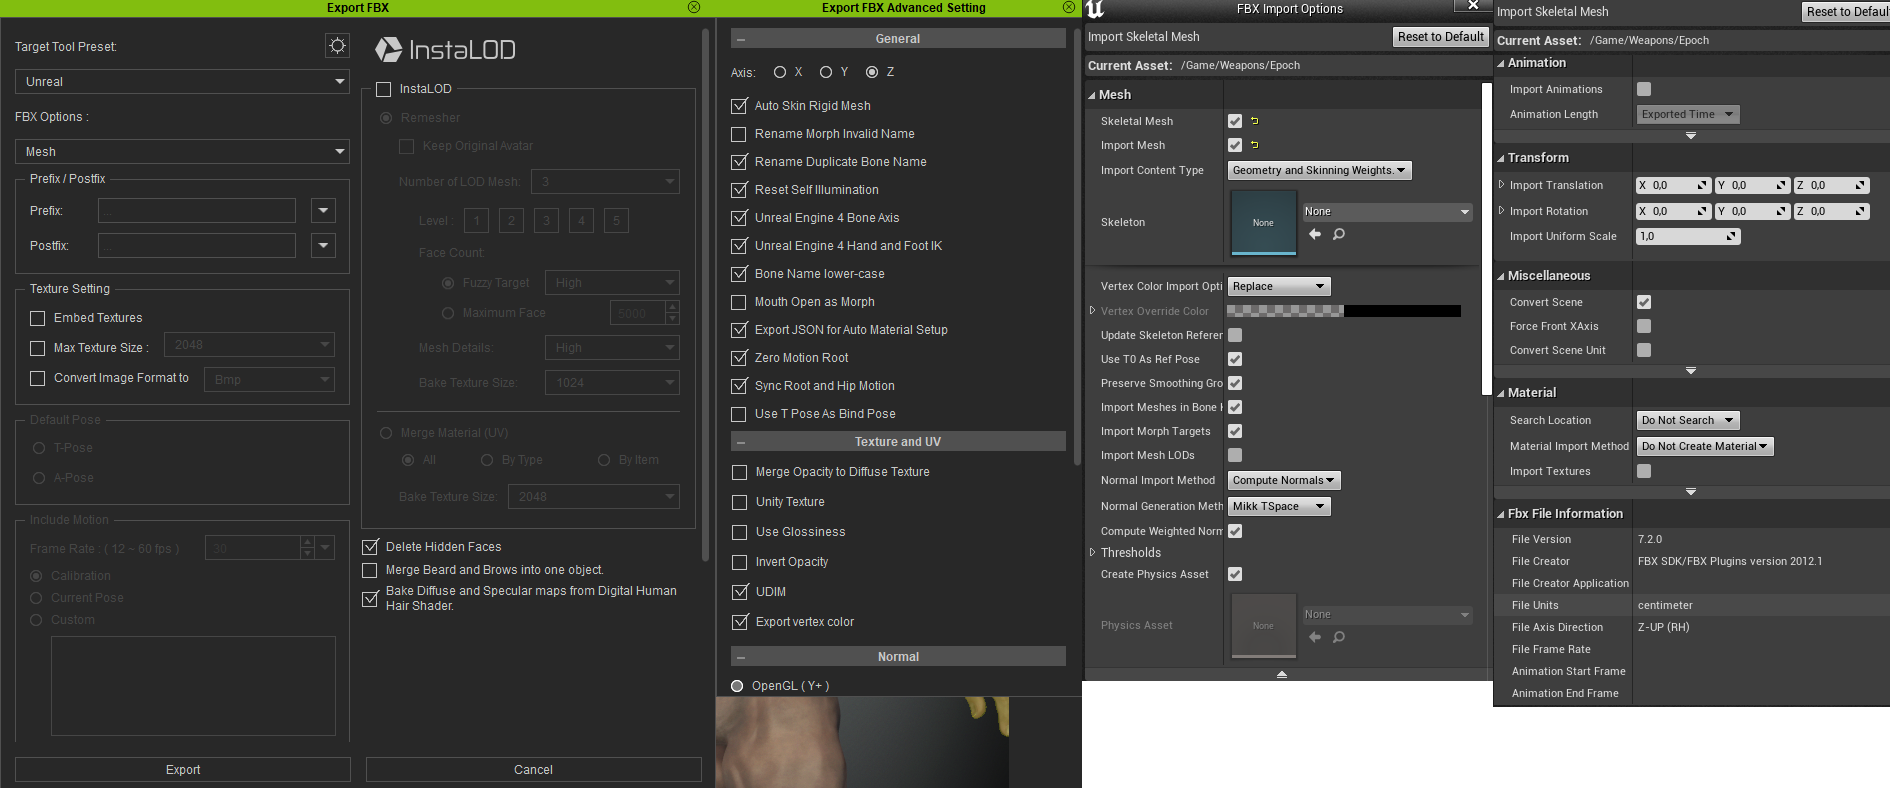The width and height of the screenshot is (1890, 788).
Task: Click the InstaLOD logo
Action: (x=445, y=49)
